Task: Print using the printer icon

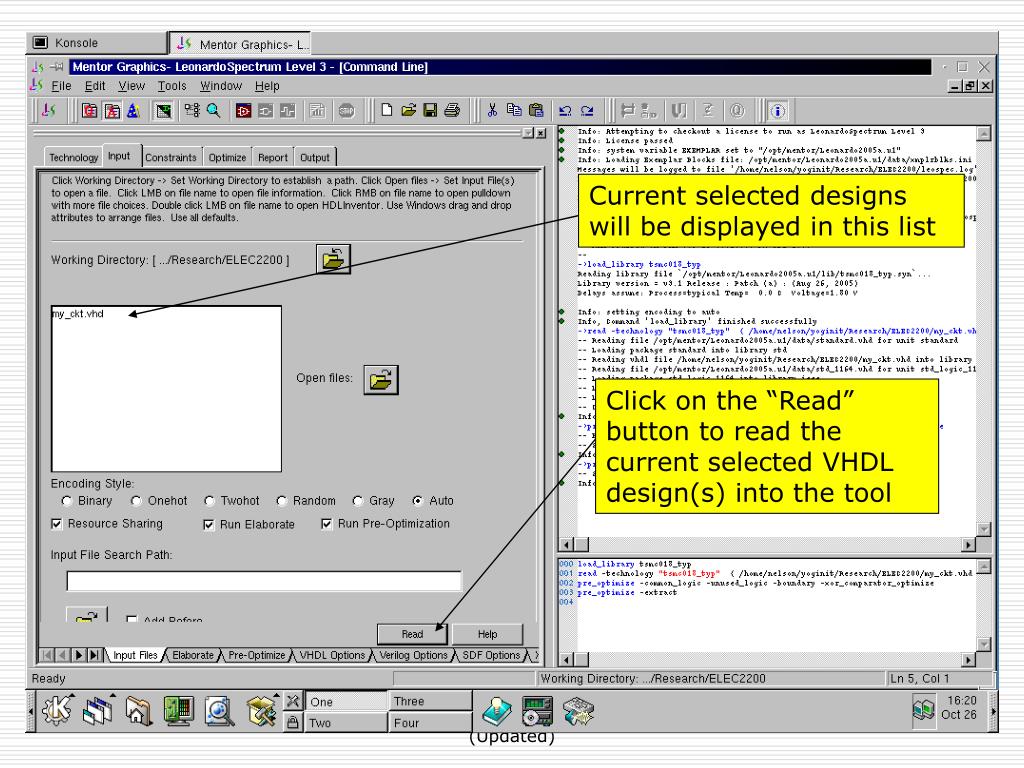Action: pyautogui.click(x=452, y=110)
